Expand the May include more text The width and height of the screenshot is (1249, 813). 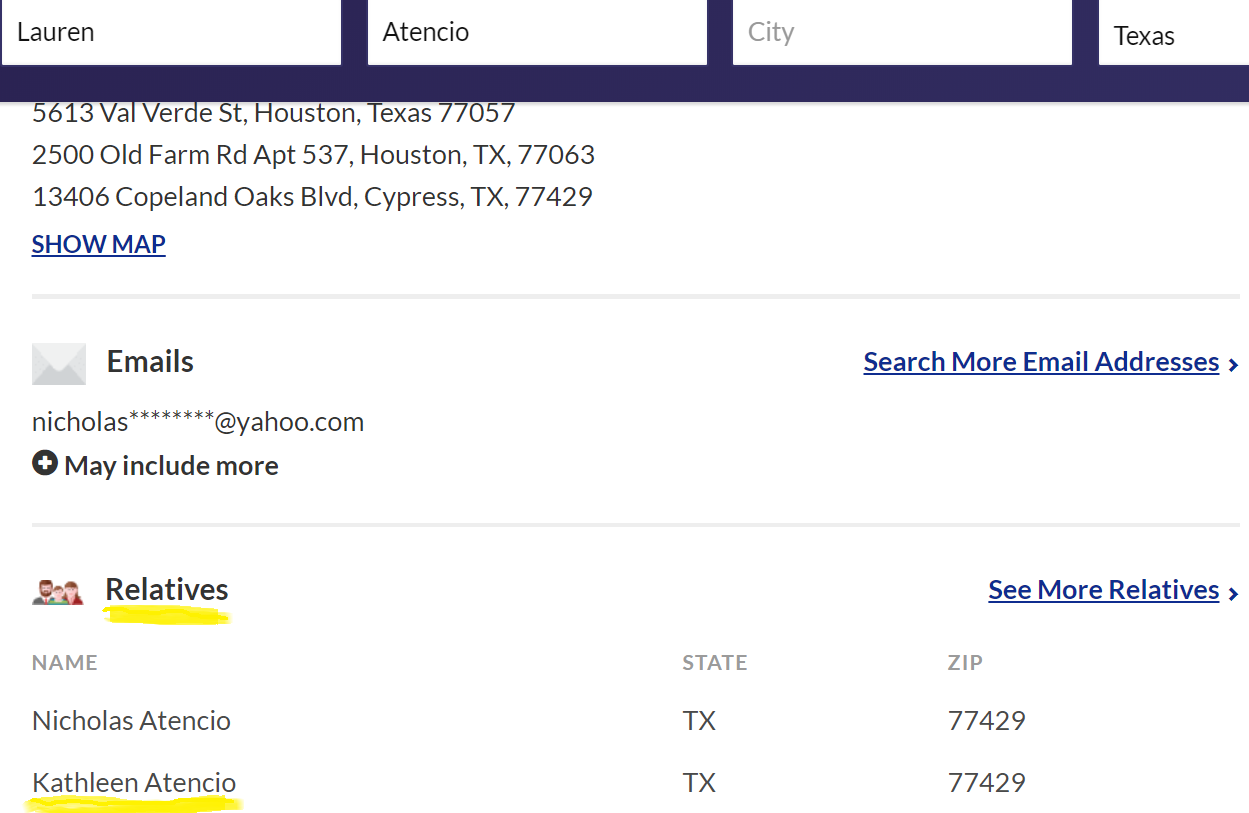pos(171,466)
